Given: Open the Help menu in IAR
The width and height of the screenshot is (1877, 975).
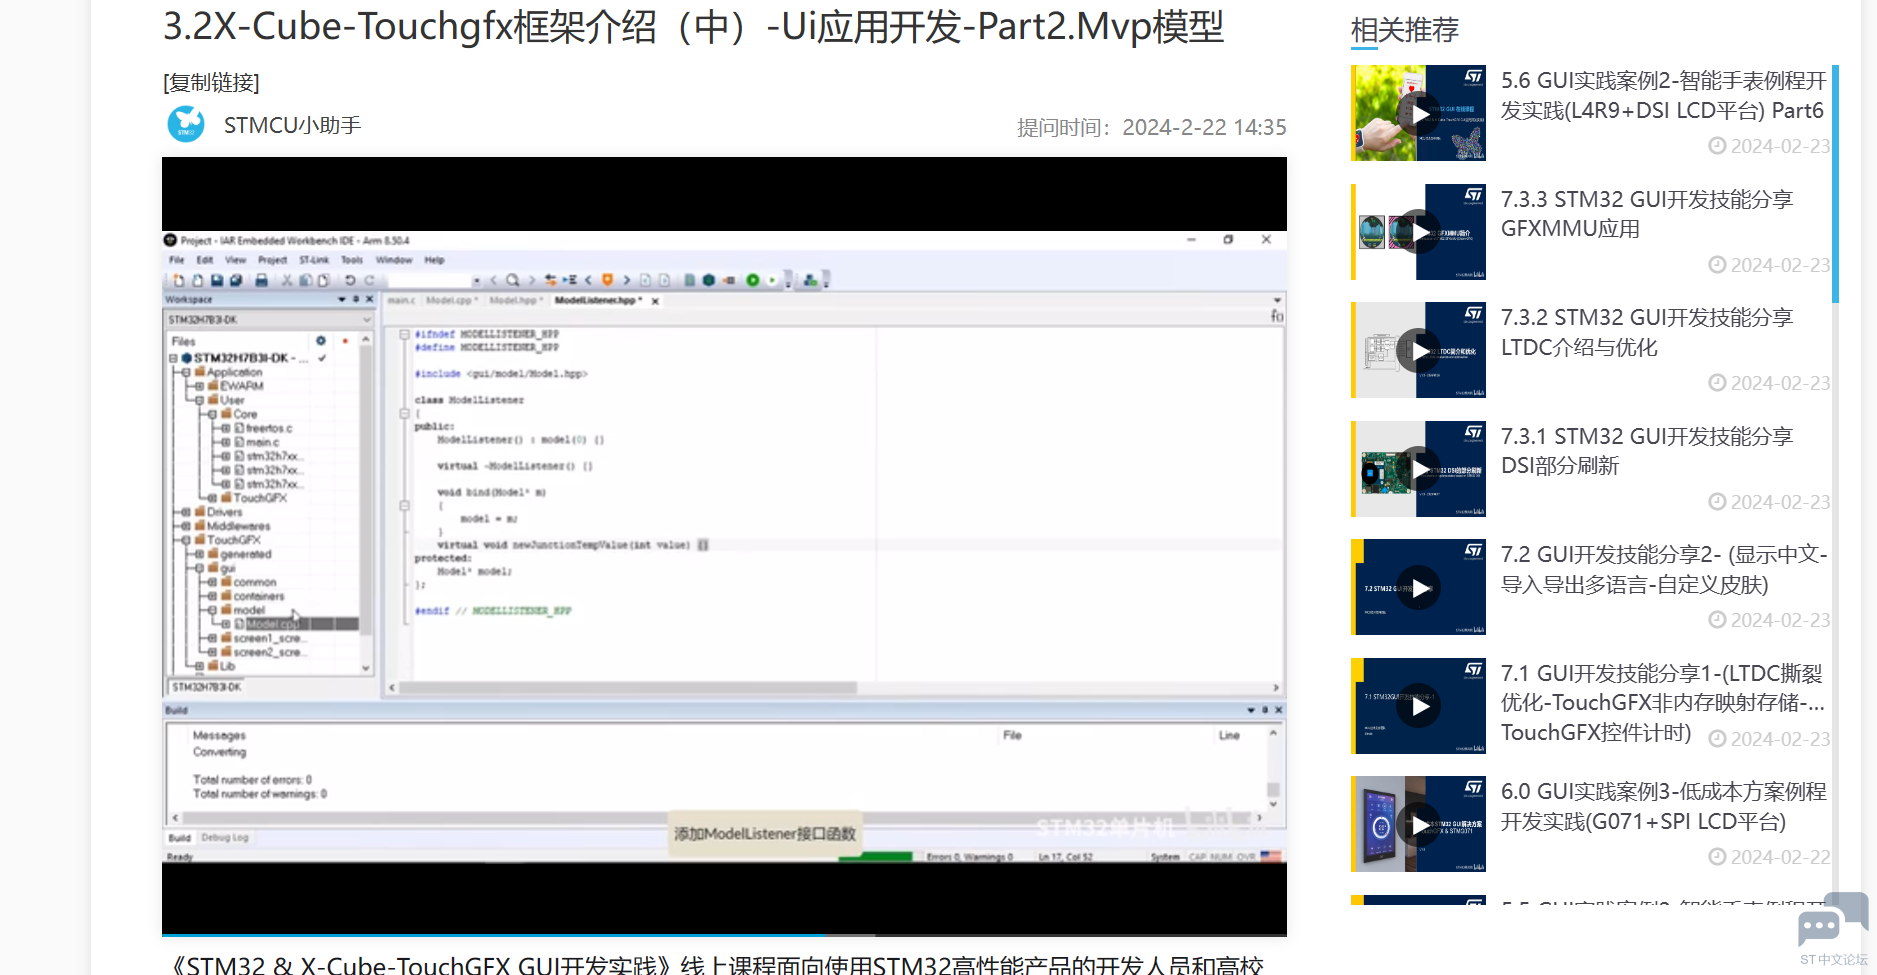Looking at the screenshot, I should pos(434,260).
